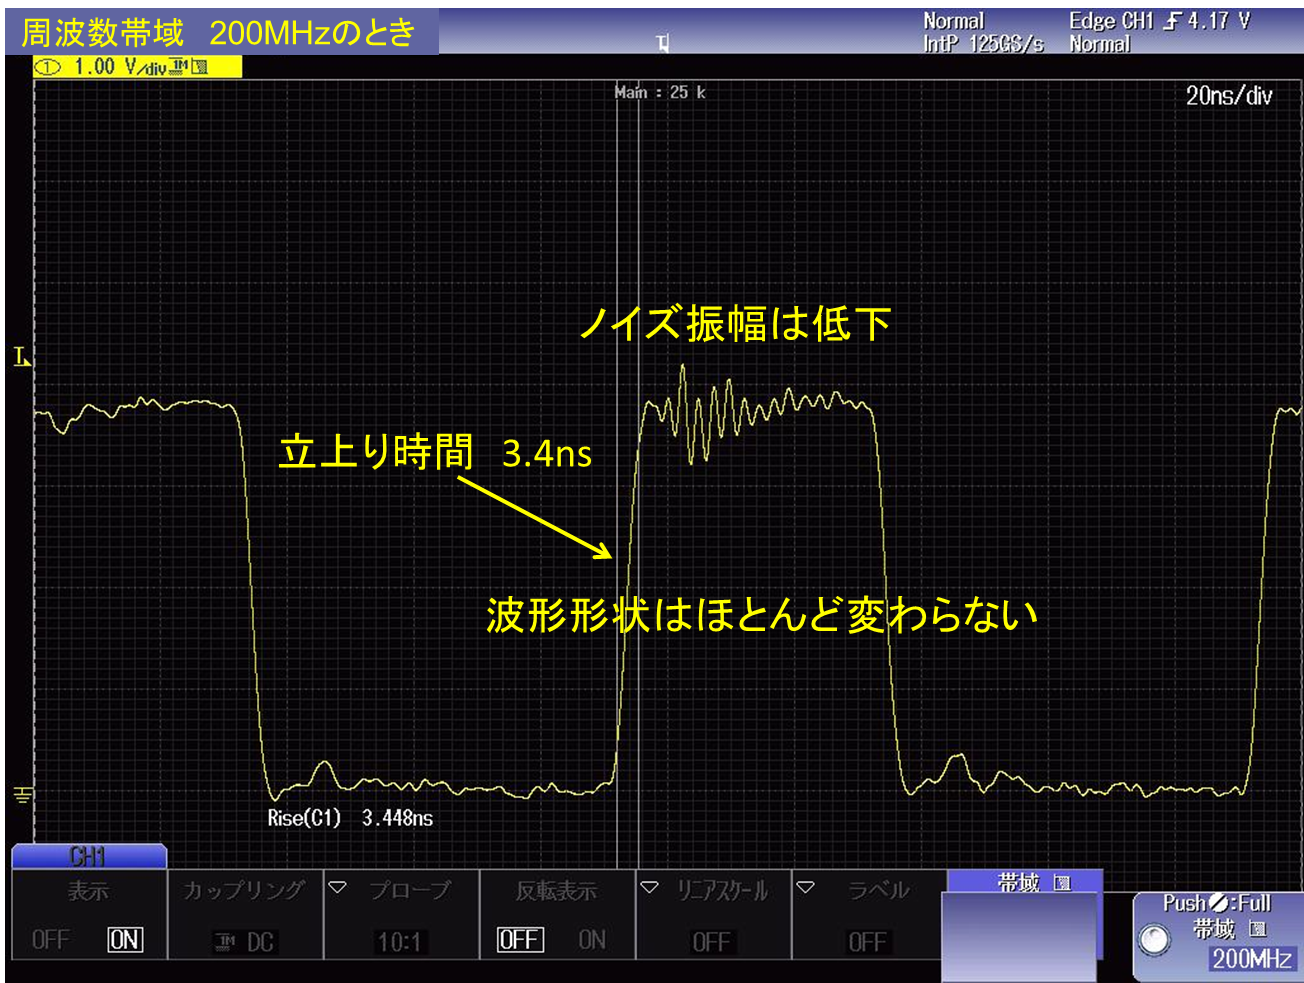Set 表示 display to ON

[125, 940]
